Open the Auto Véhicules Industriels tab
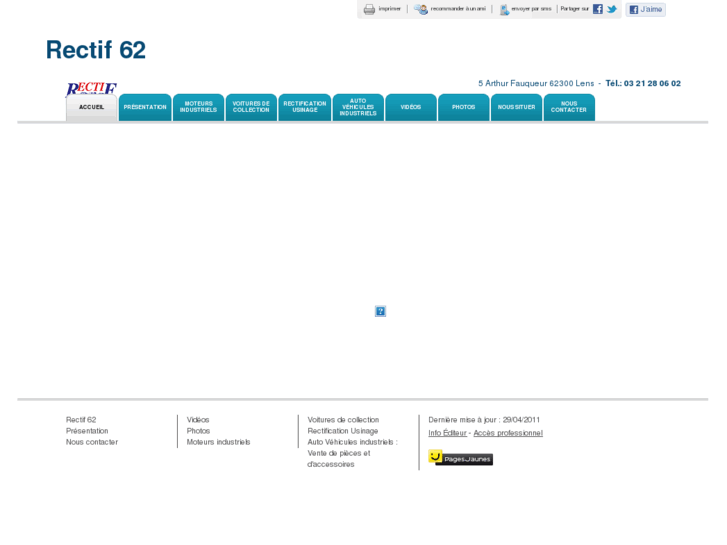Viewport: 727px width, 545px height. tap(358, 108)
